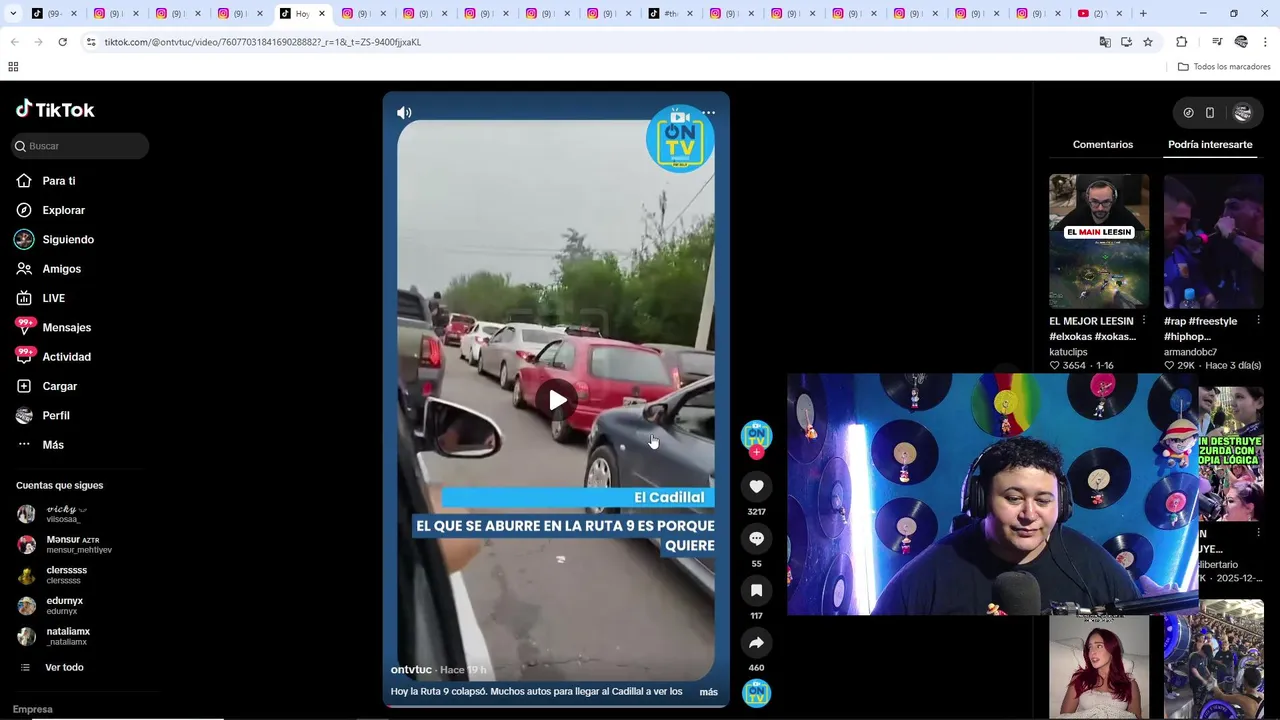Open the Todos los marcadores folder

point(1224,67)
